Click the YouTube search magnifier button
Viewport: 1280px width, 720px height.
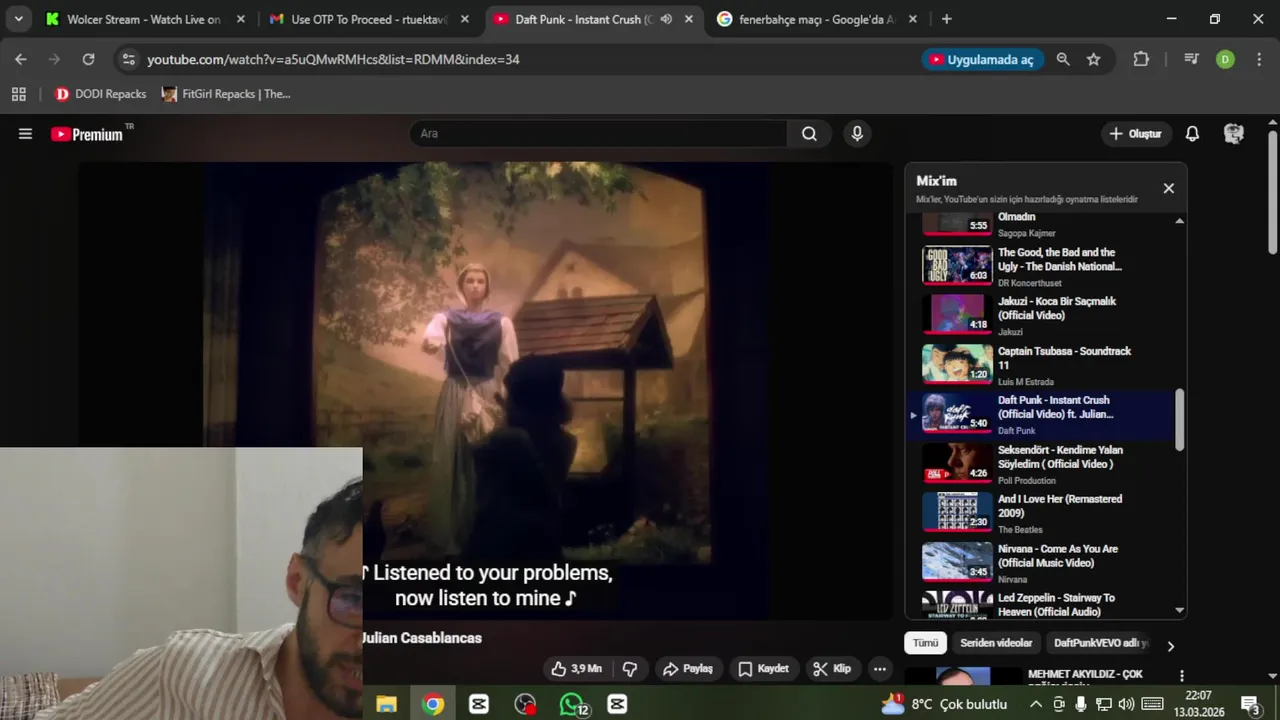point(809,134)
